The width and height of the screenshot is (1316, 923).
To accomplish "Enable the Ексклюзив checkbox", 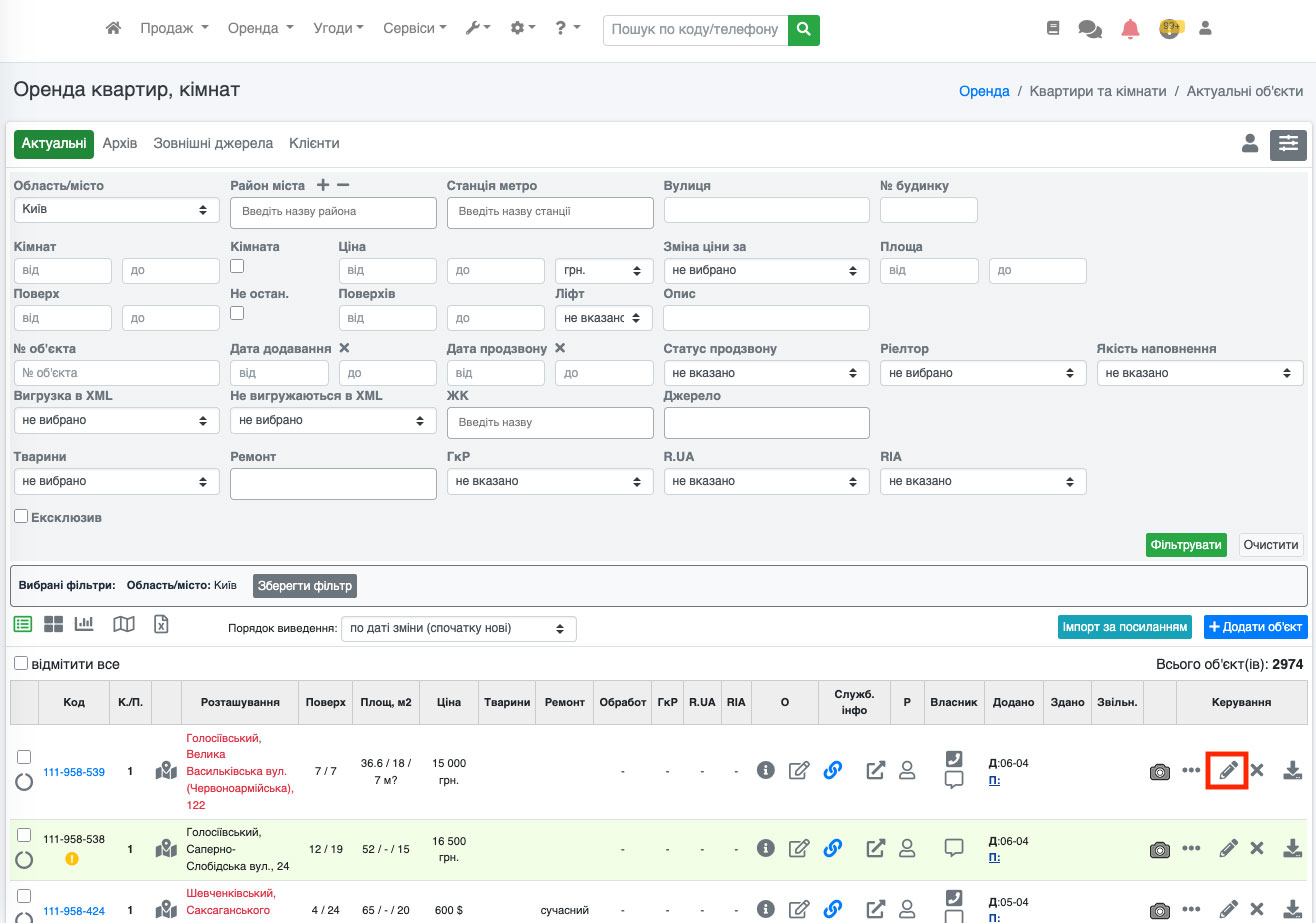I will [21, 517].
